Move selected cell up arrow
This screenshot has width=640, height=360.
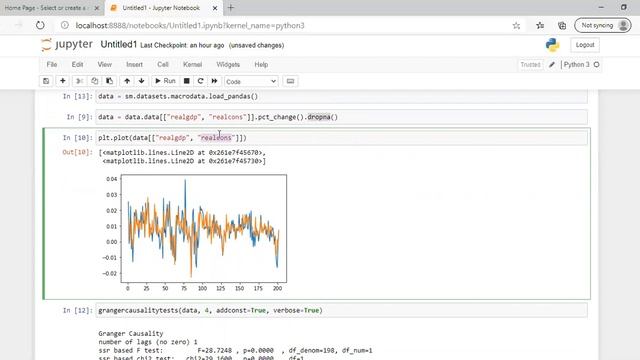point(127,81)
